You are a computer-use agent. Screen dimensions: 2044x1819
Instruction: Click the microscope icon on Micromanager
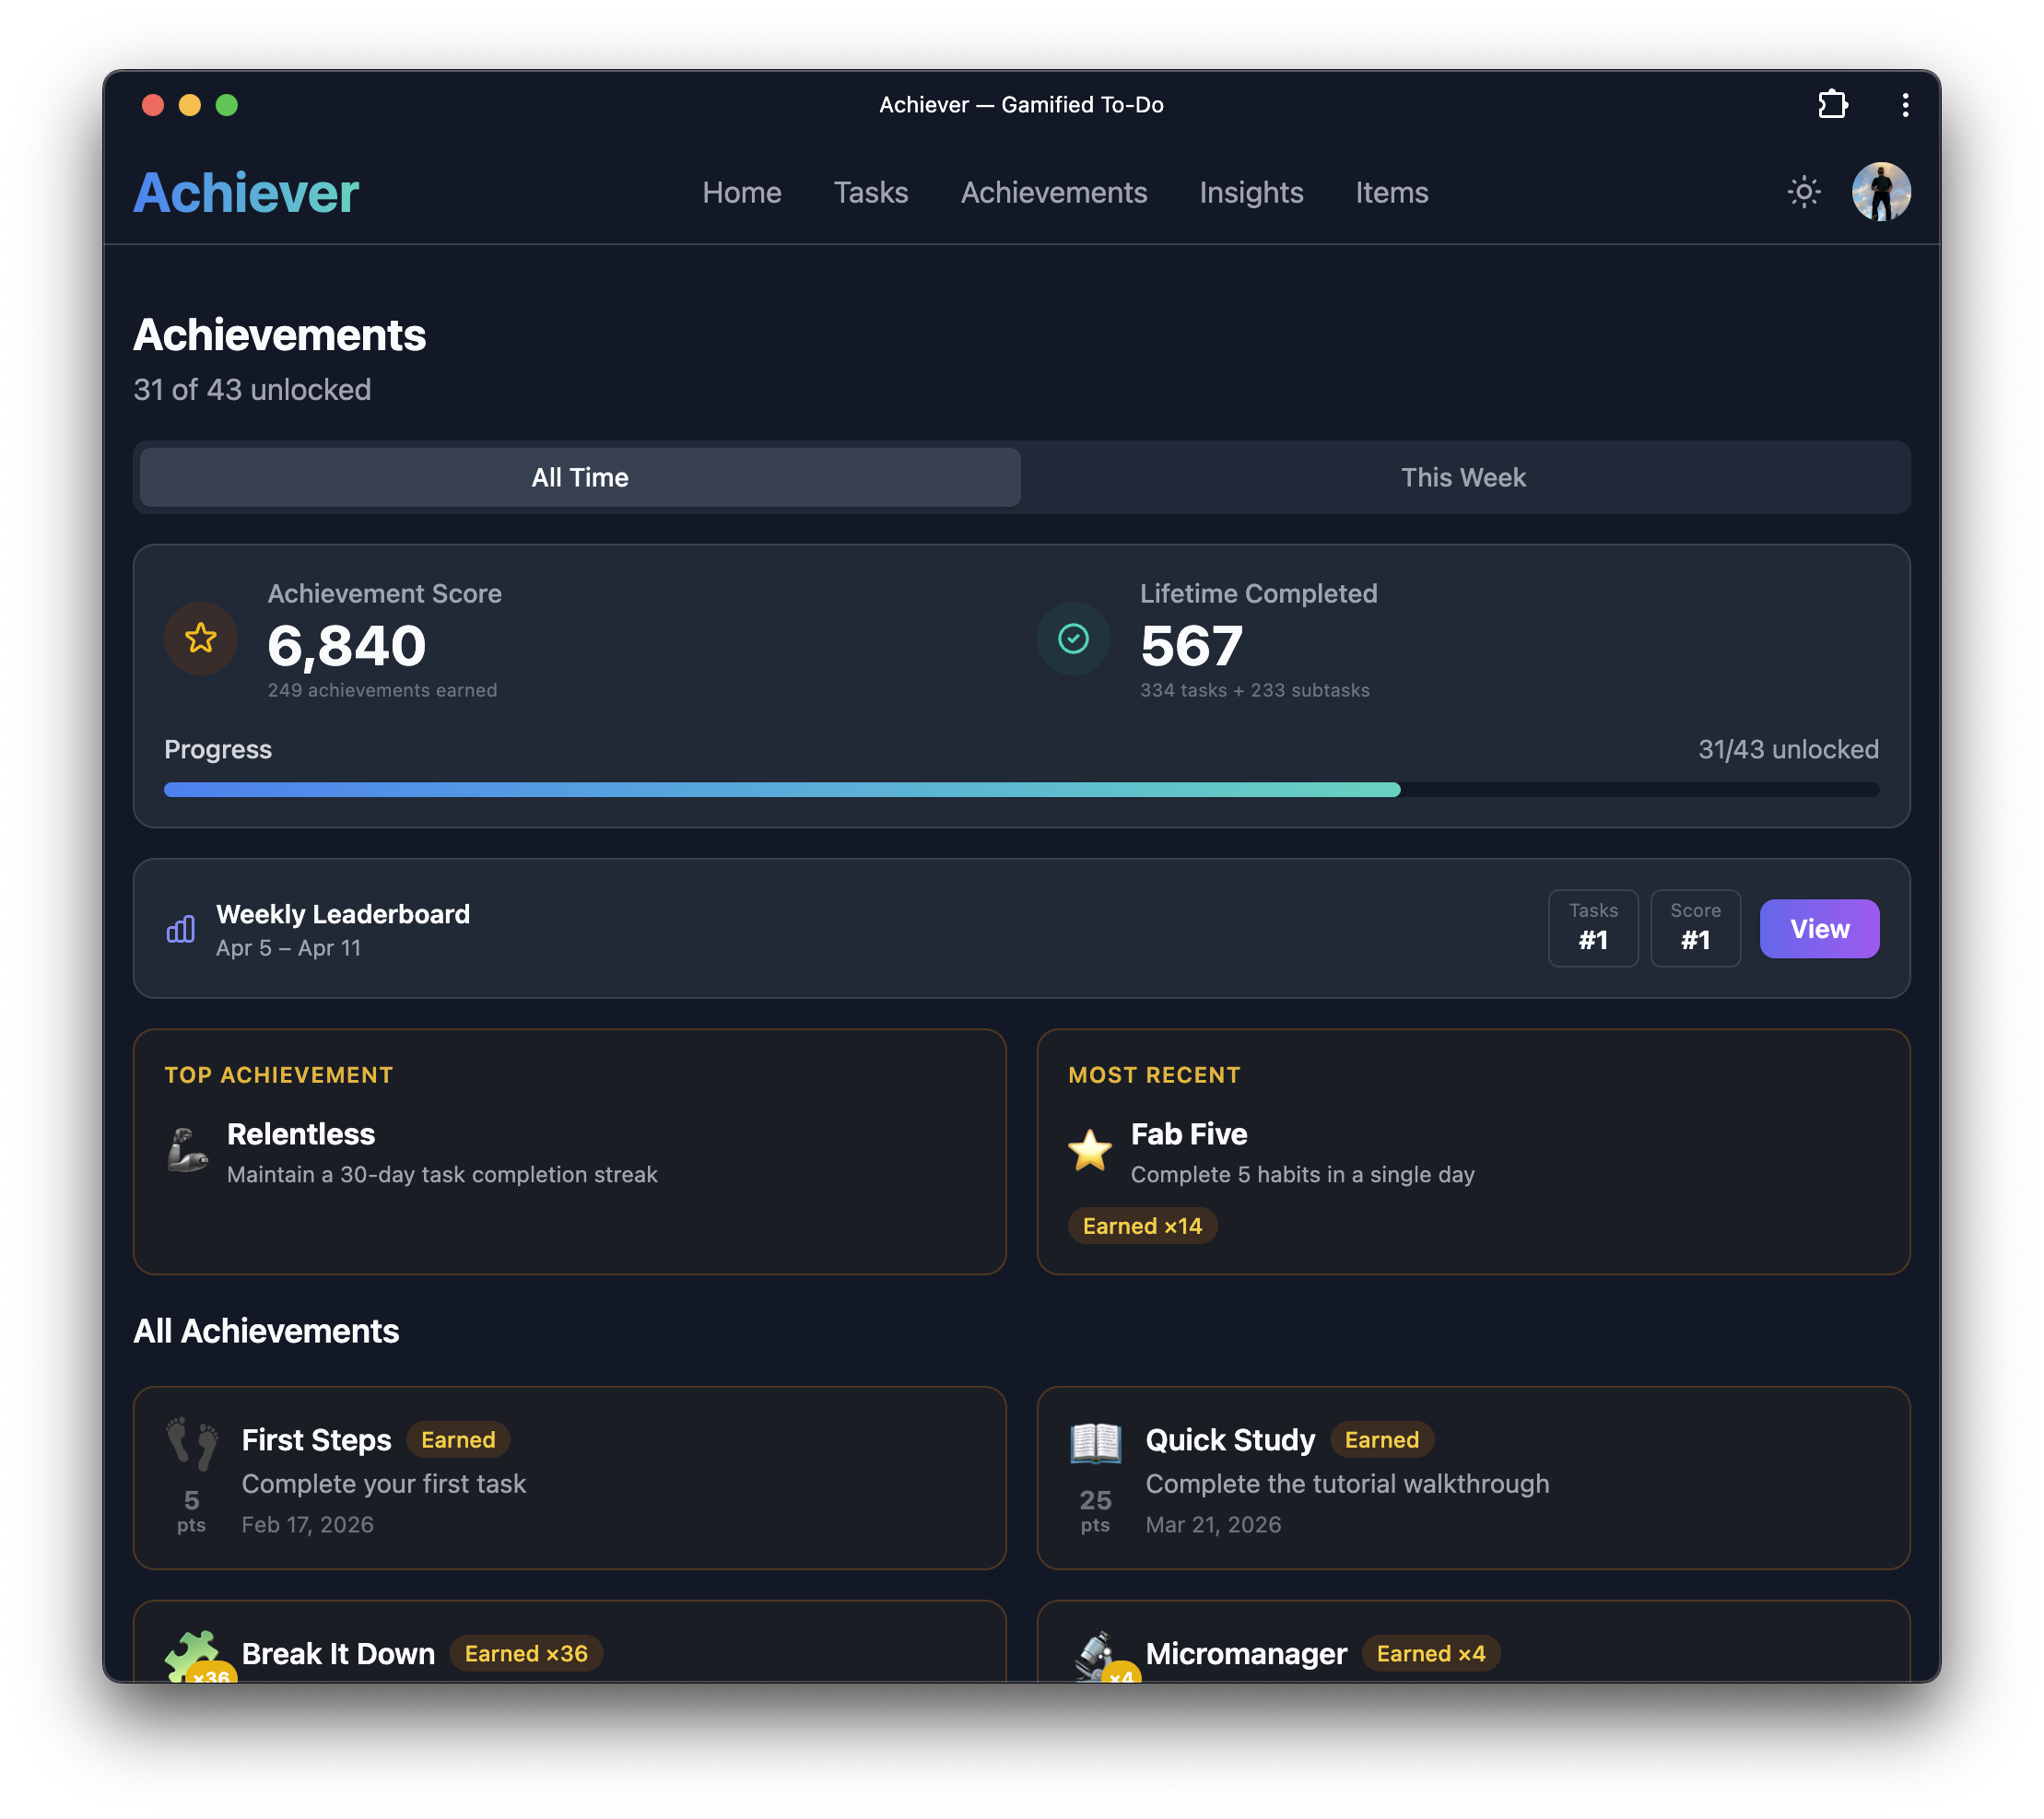(x=1097, y=1652)
